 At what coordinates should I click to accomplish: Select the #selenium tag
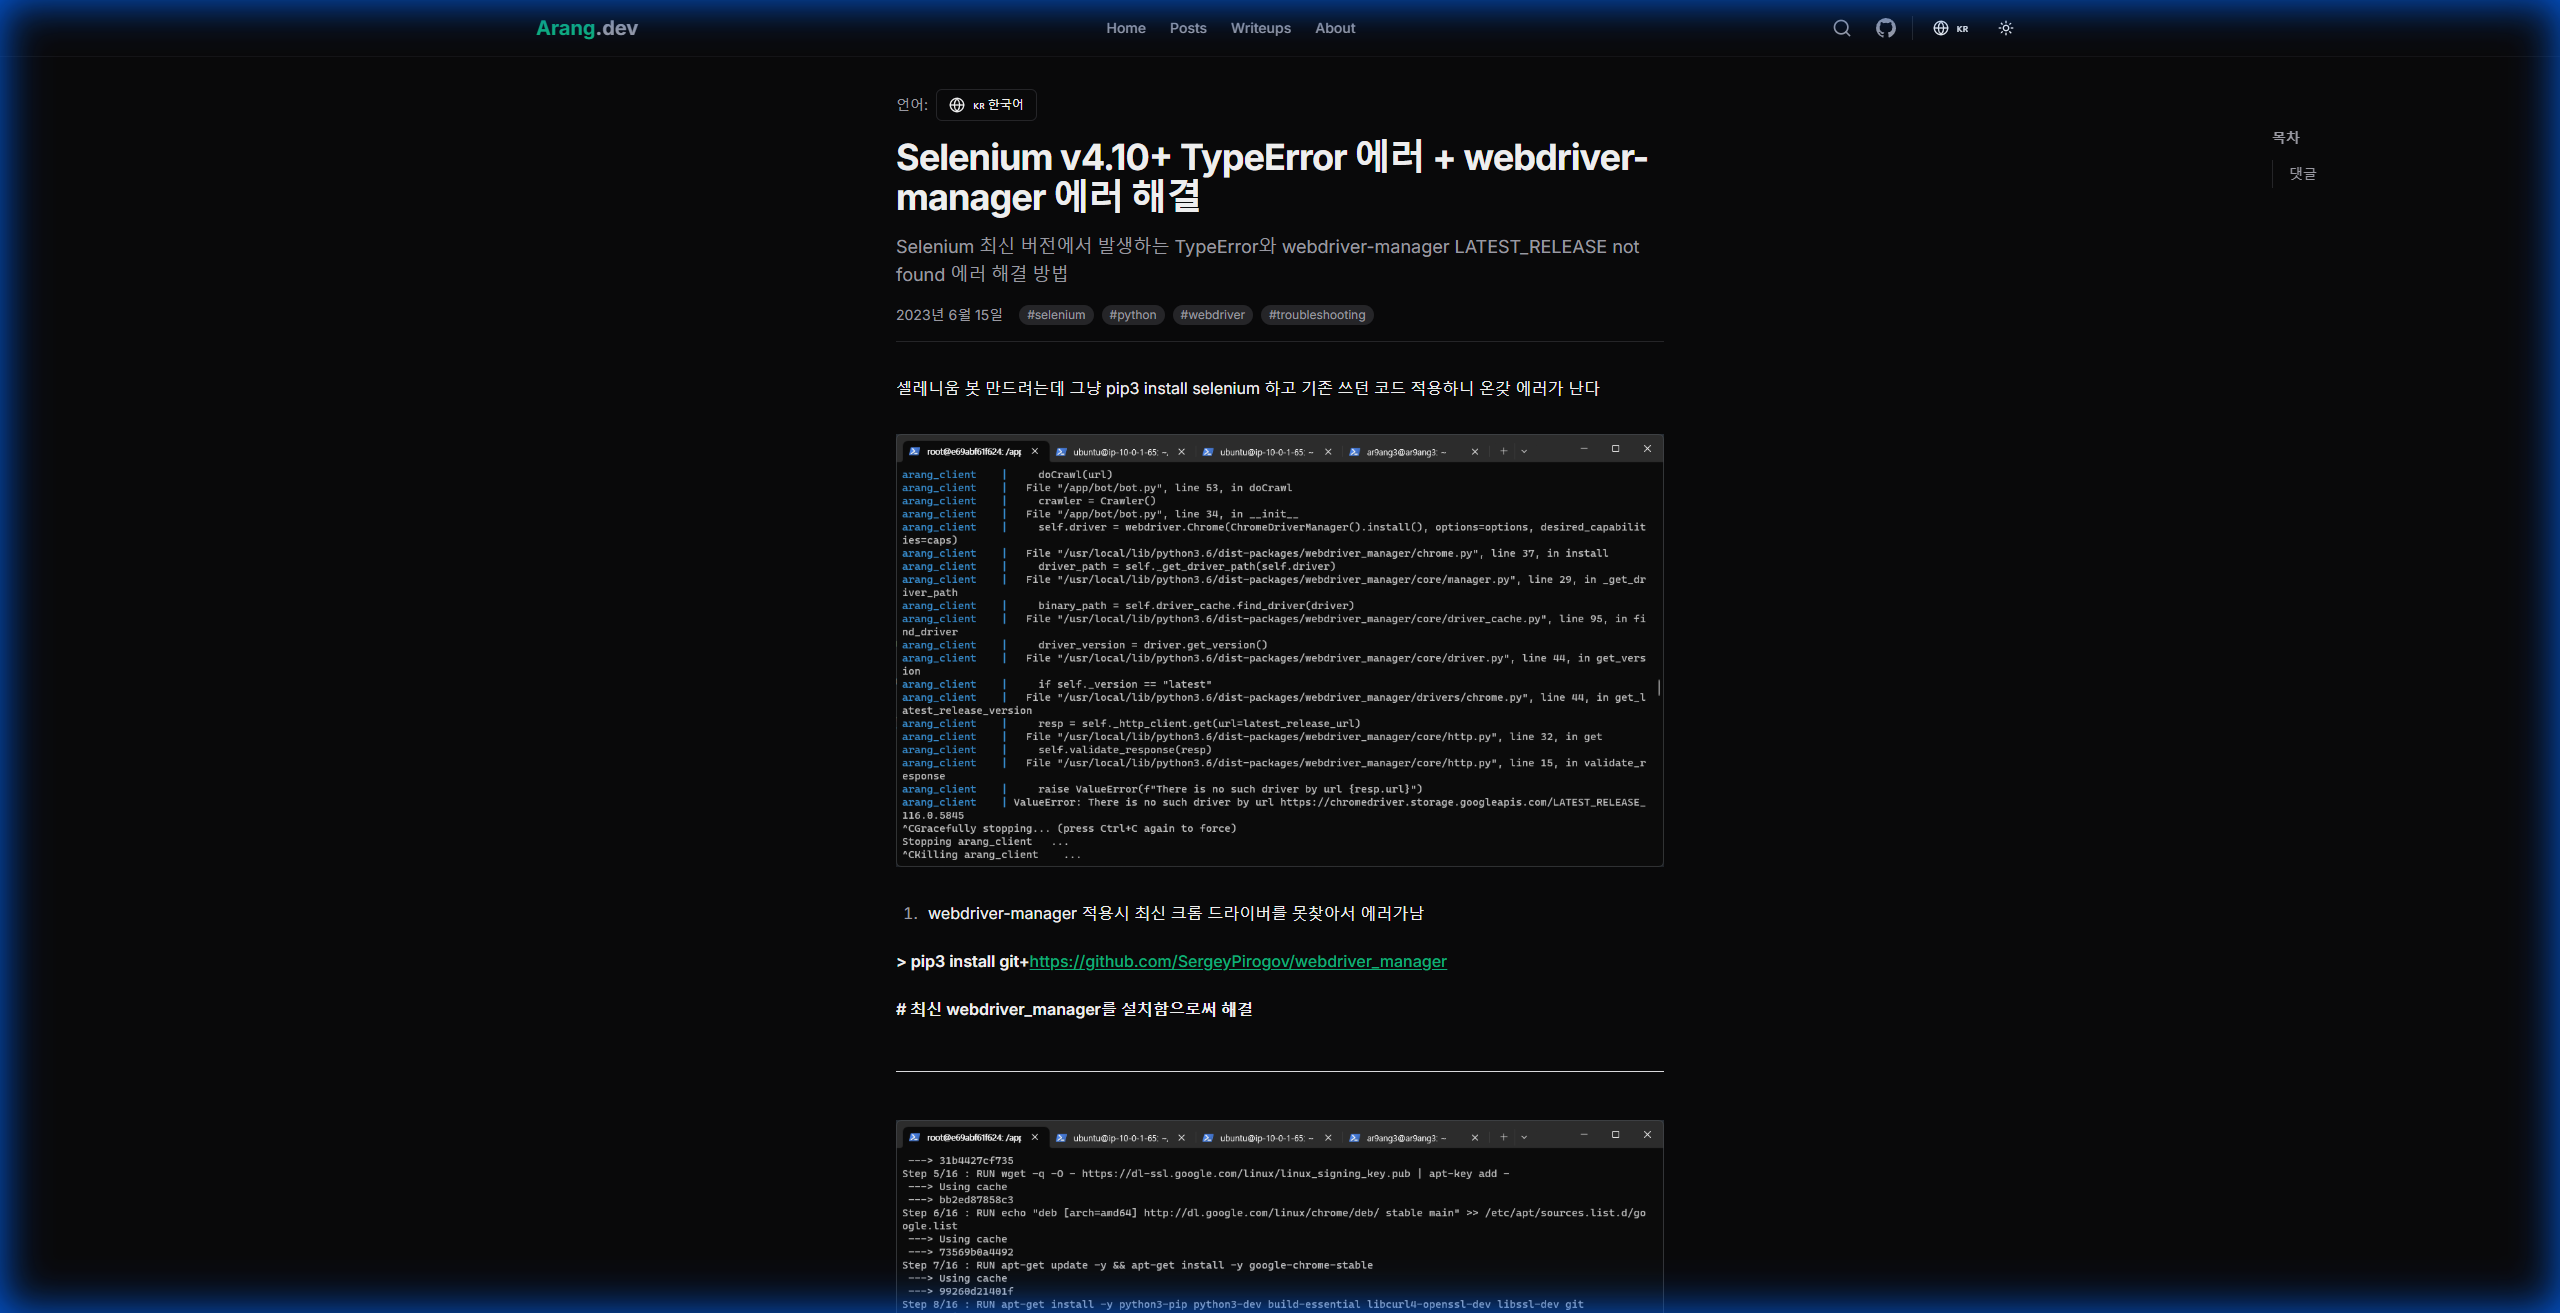pyautogui.click(x=1056, y=315)
